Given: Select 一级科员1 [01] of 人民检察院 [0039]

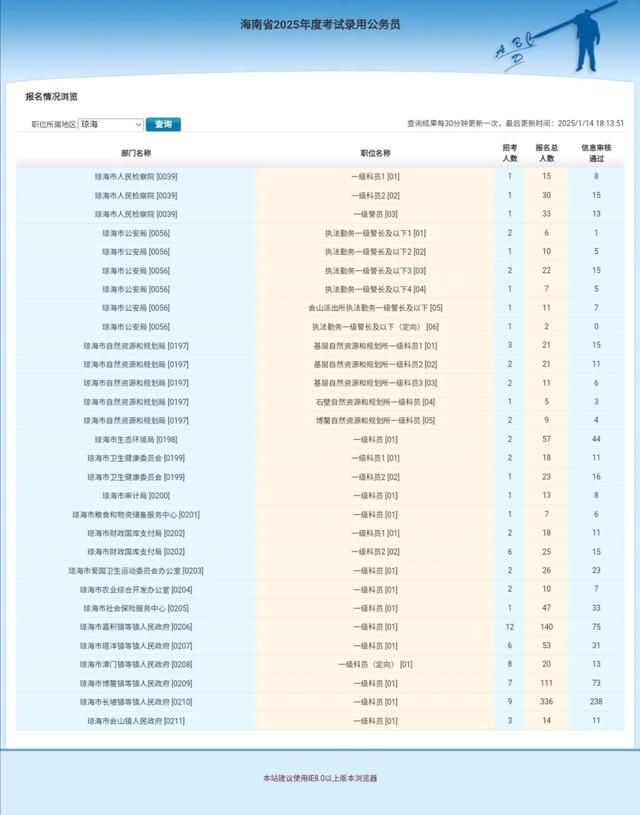Looking at the screenshot, I should pos(375,177).
